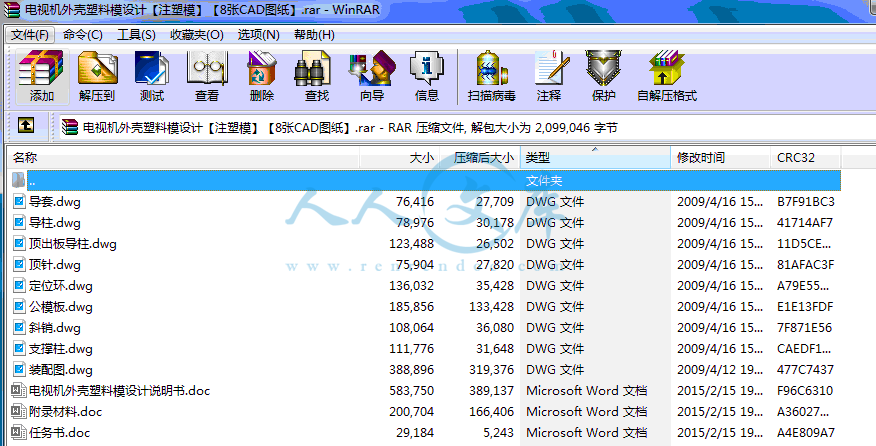
Task: Click the 添加 (Add) toolbar icon
Action: 41,77
